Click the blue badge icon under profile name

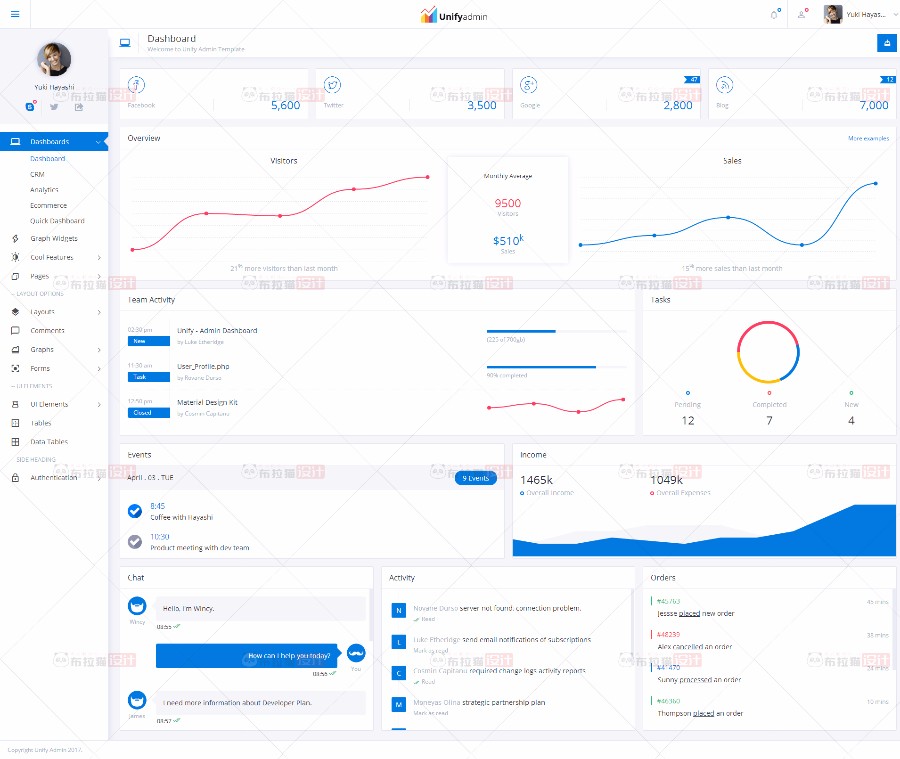[30, 107]
